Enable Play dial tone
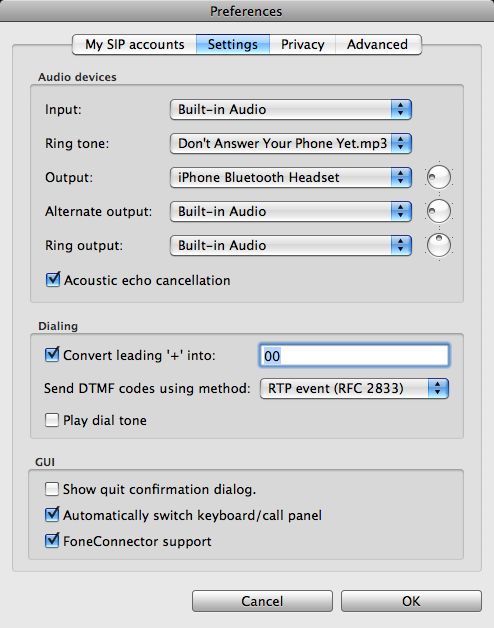This screenshot has width=494, height=628. (52, 420)
